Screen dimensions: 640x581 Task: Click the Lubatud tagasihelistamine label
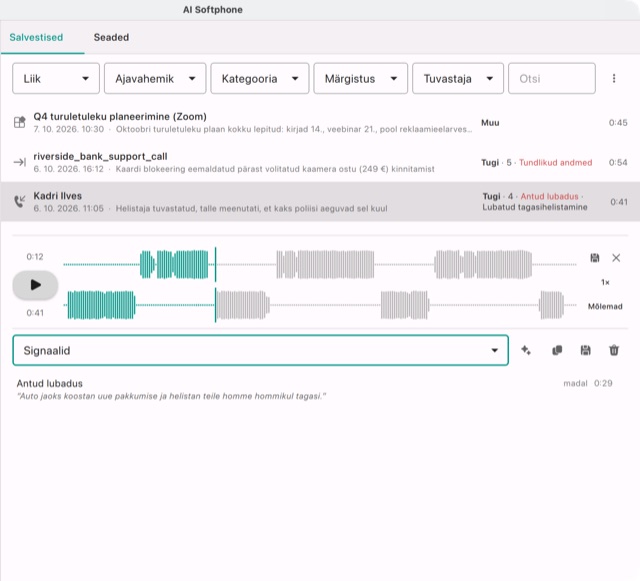(535, 207)
